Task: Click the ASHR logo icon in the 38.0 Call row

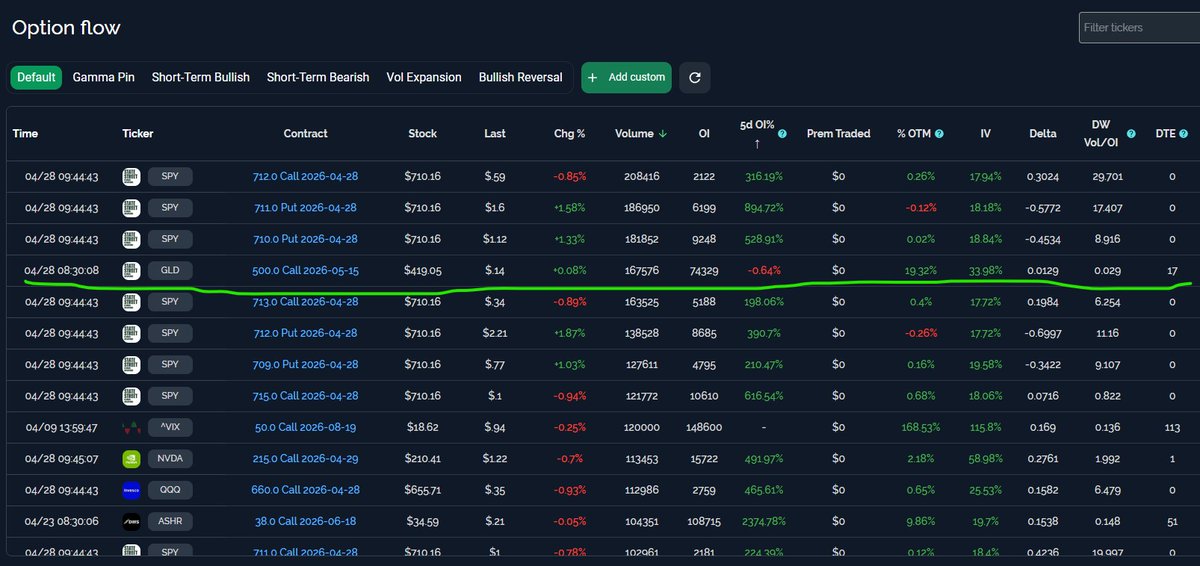Action: point(131,522)
